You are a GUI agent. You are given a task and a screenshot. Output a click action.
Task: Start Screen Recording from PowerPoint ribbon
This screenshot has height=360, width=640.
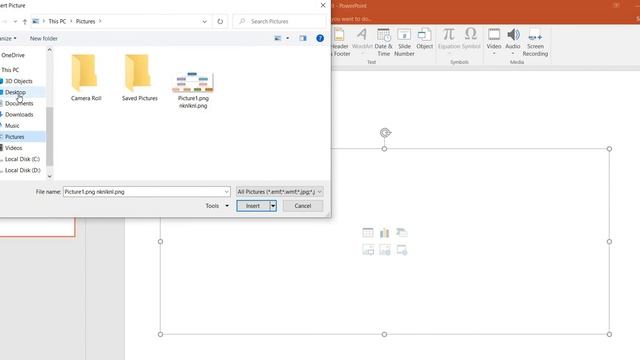coord(535,42)
